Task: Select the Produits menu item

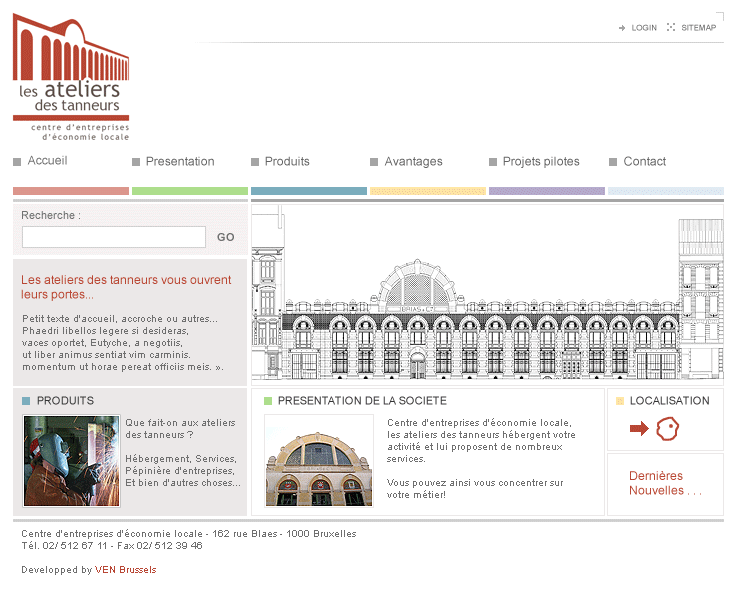Action: click(287, 162)
